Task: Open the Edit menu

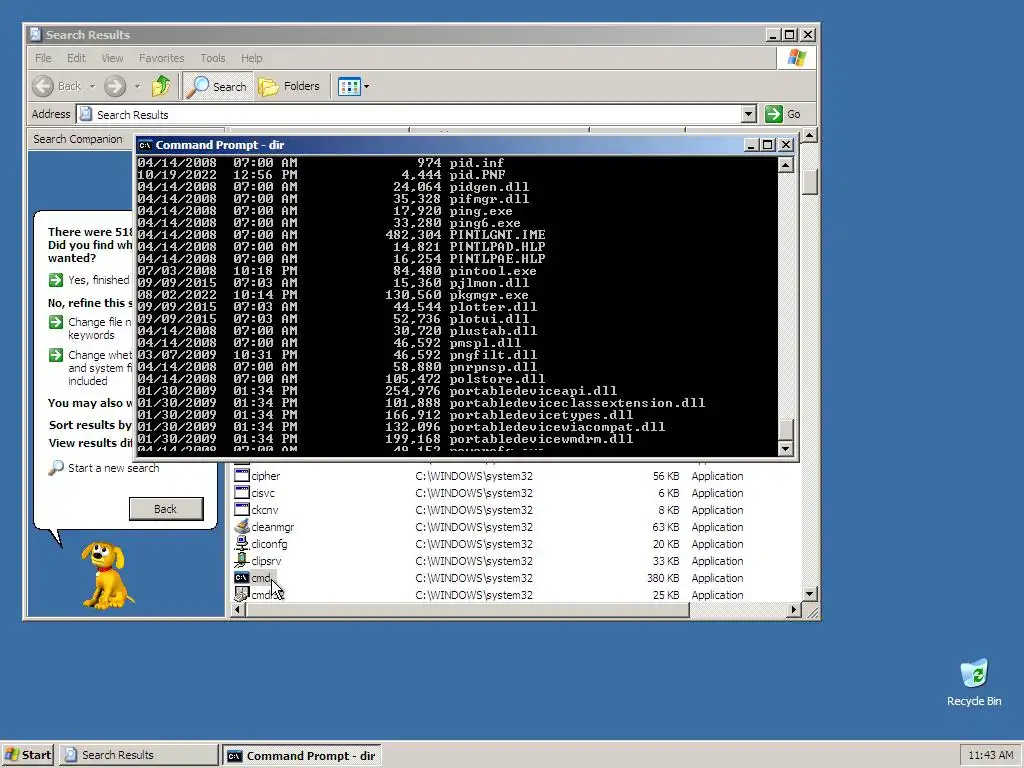Action: pyautogui.click(x=76, y=58)
